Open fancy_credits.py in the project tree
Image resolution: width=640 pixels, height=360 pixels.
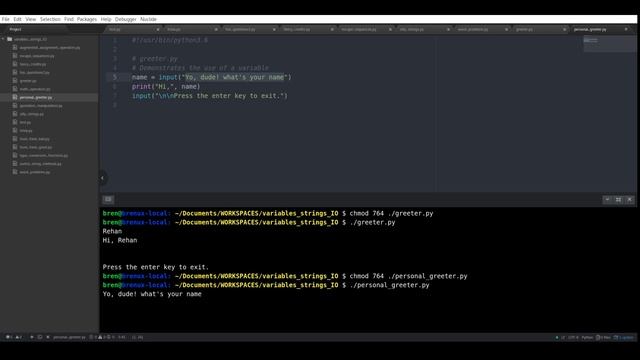point(33,64)
